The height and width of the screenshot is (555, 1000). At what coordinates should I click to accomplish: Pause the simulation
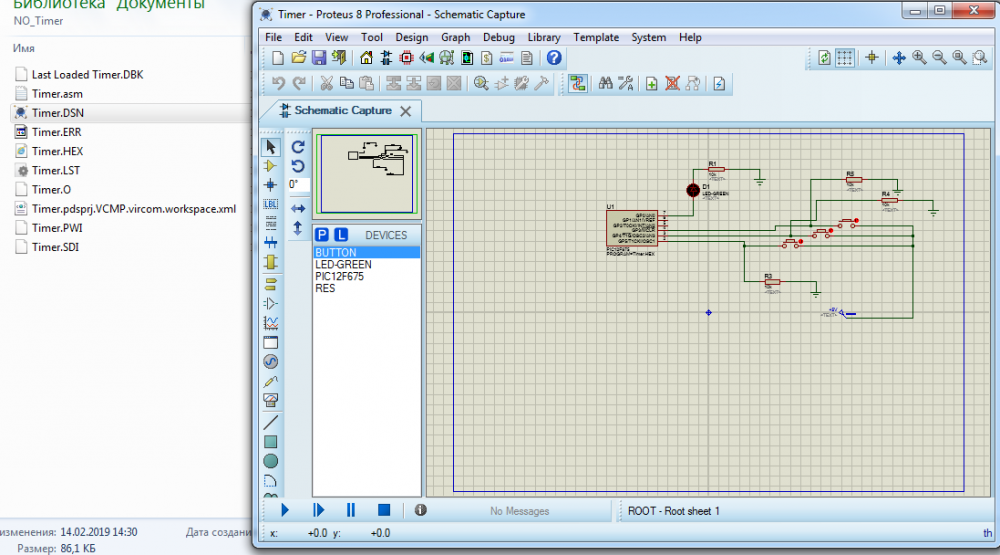(x=351, y=510)
